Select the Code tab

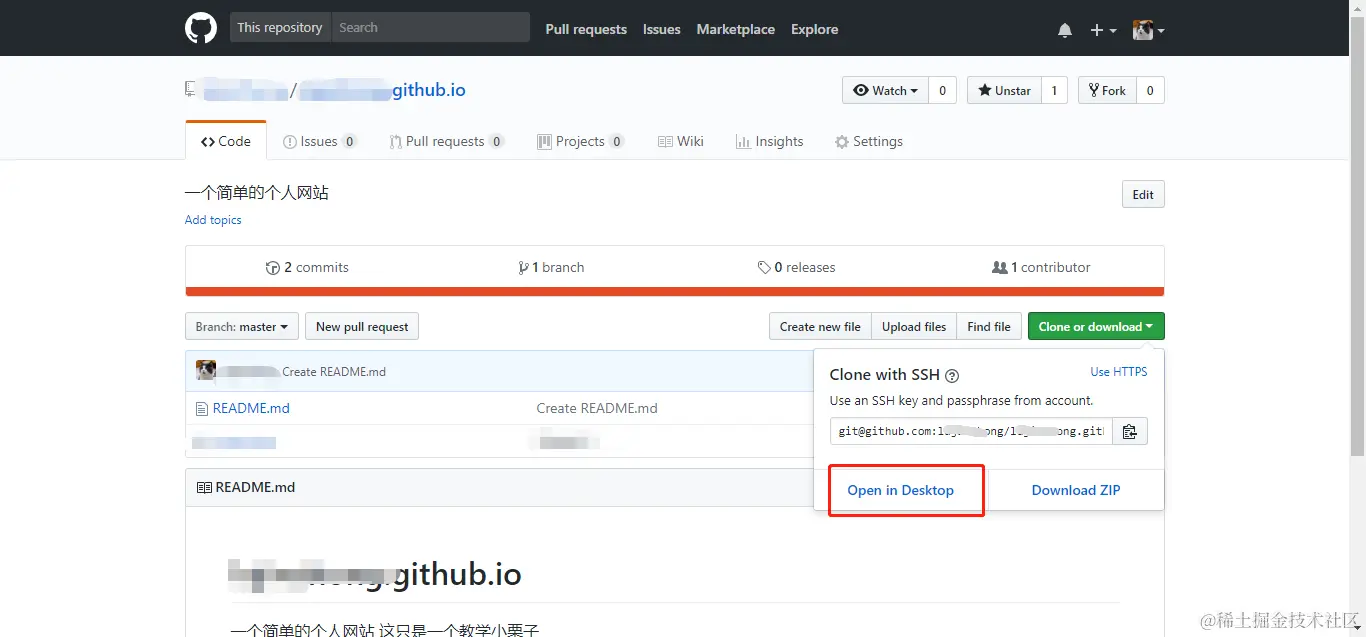tap(226, 141)
